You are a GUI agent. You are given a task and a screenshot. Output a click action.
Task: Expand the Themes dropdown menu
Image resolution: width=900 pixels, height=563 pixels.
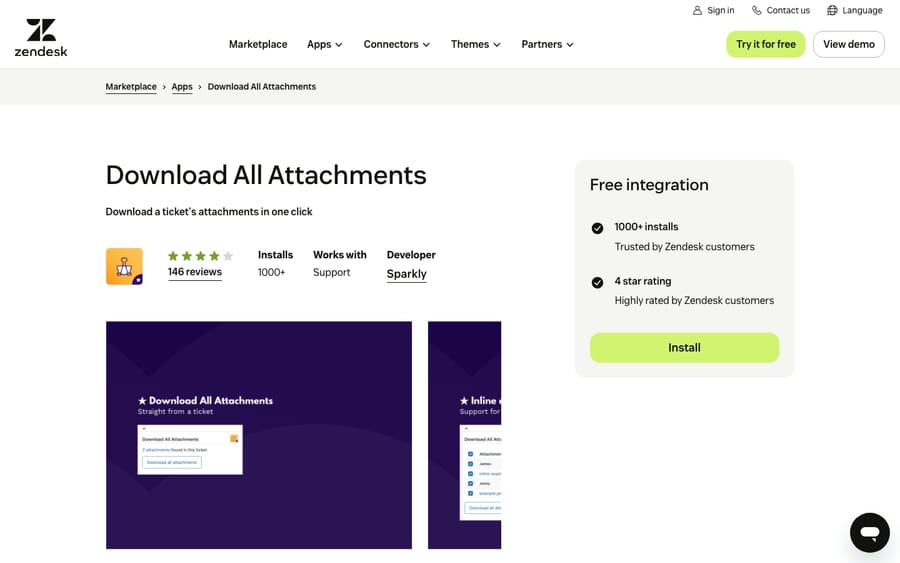pos(476,44)
